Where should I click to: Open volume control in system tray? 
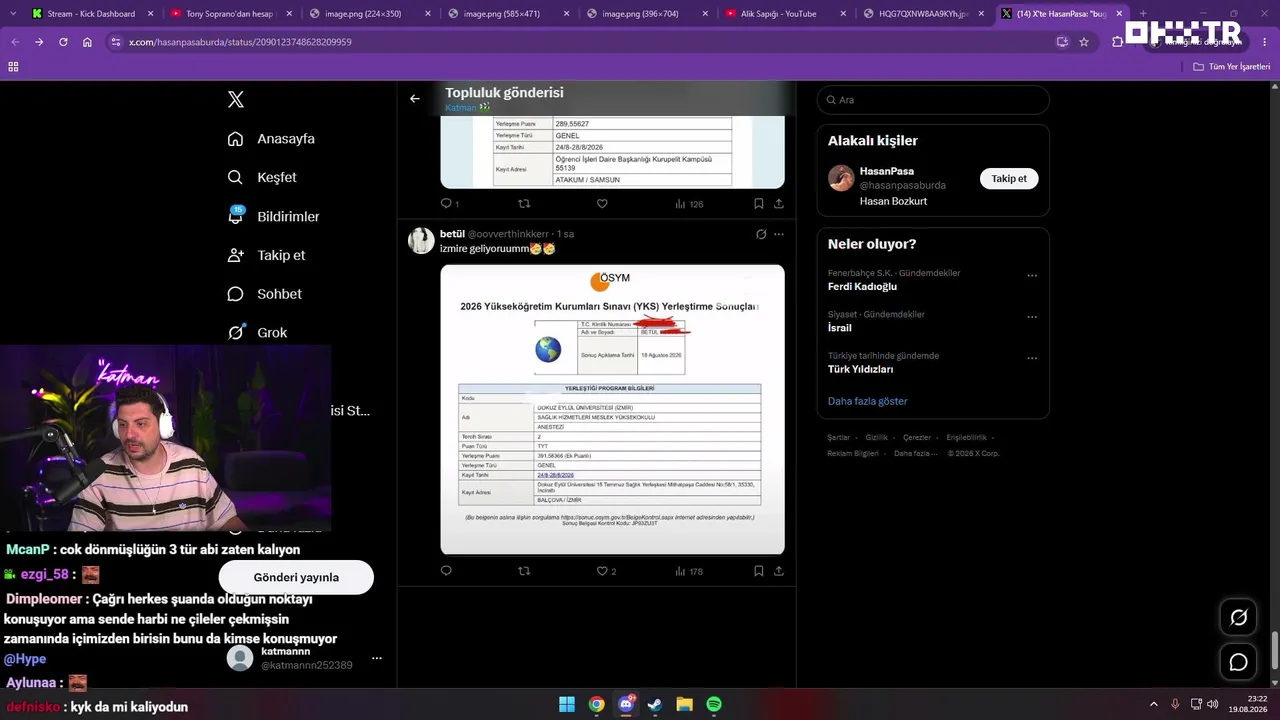pos(1212,704)
